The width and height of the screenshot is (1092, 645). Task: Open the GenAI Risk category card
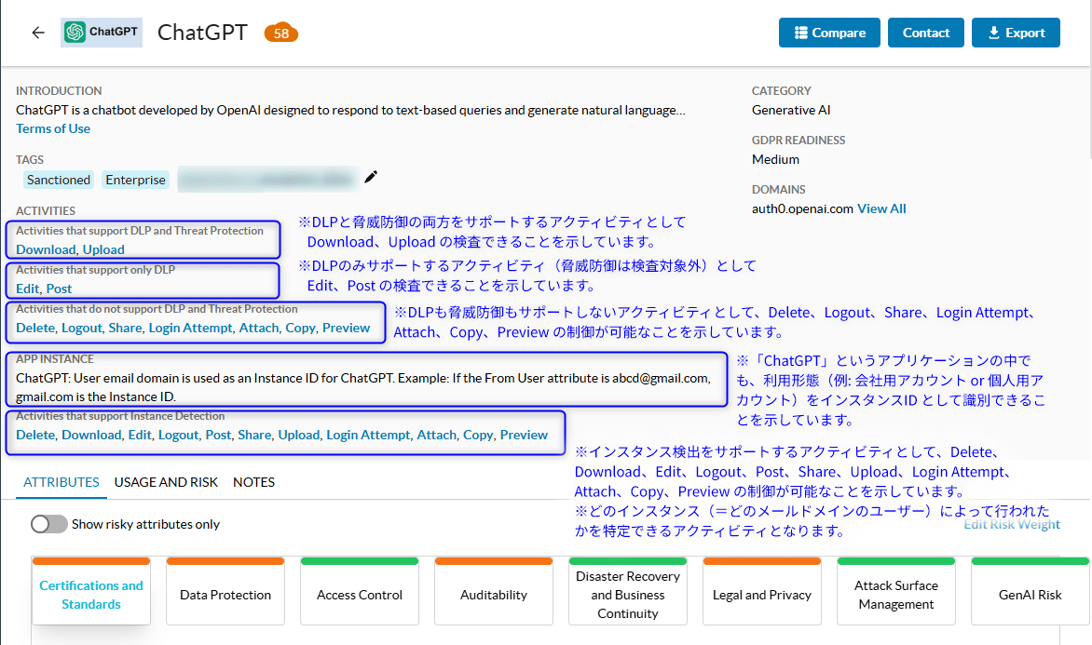point(1030,594)
